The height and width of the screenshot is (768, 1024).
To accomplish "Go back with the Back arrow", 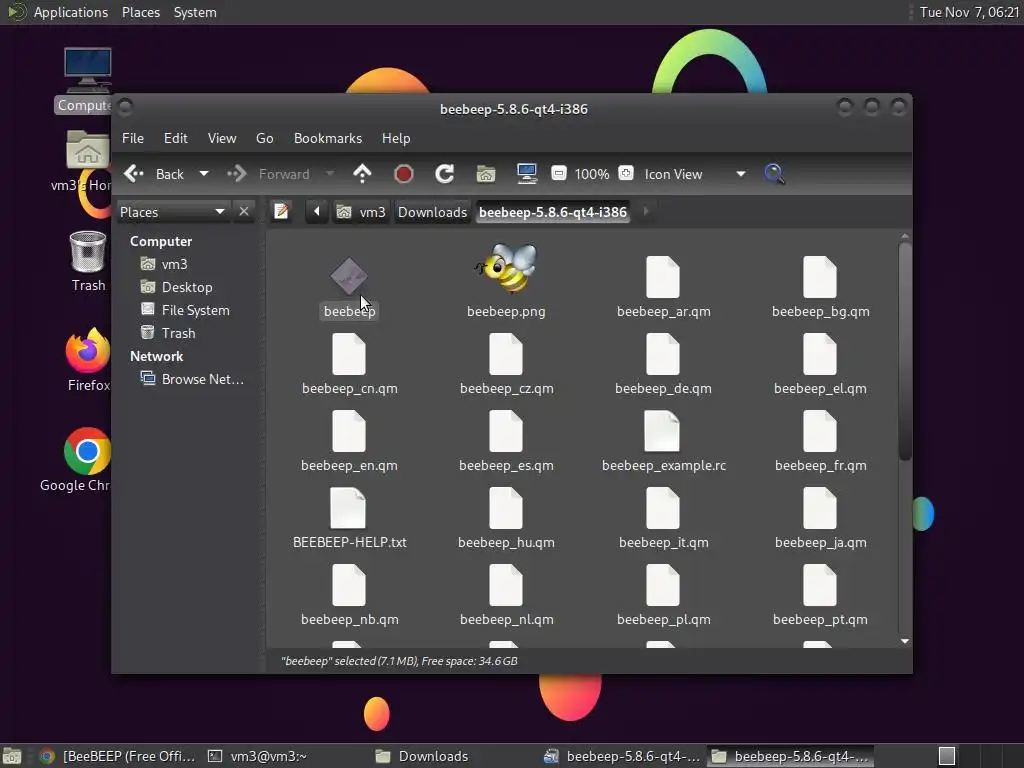I will pos(154,174).
